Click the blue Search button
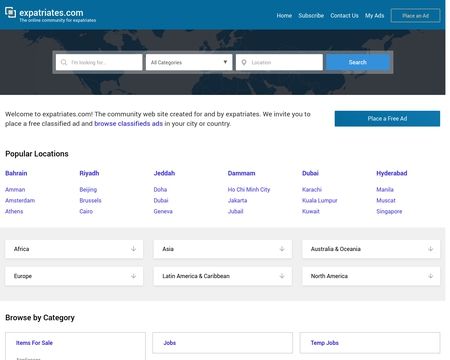This screenshot has height=360, width=450. pos(358,62)
